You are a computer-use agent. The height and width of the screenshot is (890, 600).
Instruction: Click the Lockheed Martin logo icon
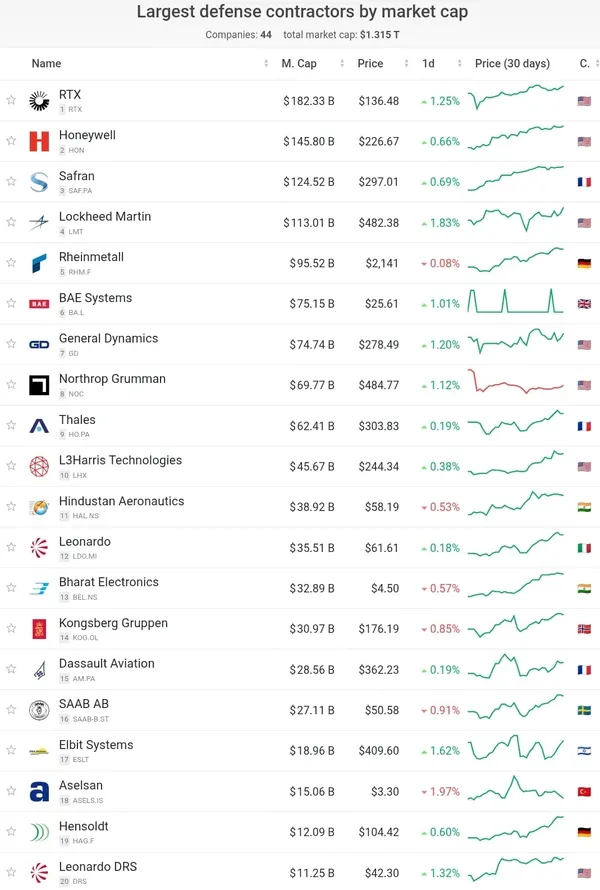click(x=39, y=223)
